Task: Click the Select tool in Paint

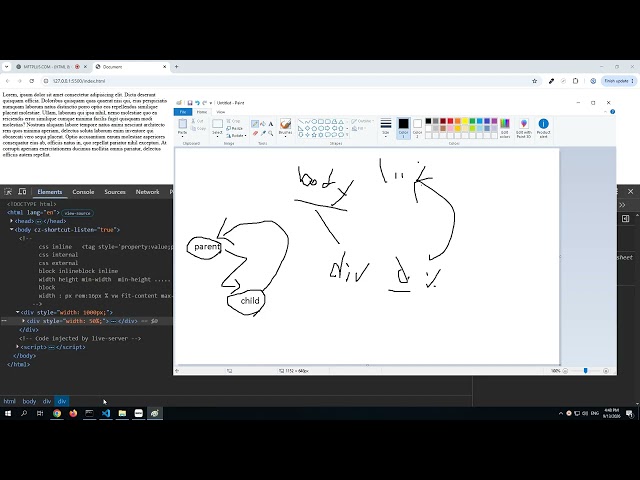Action: [218, 127]
